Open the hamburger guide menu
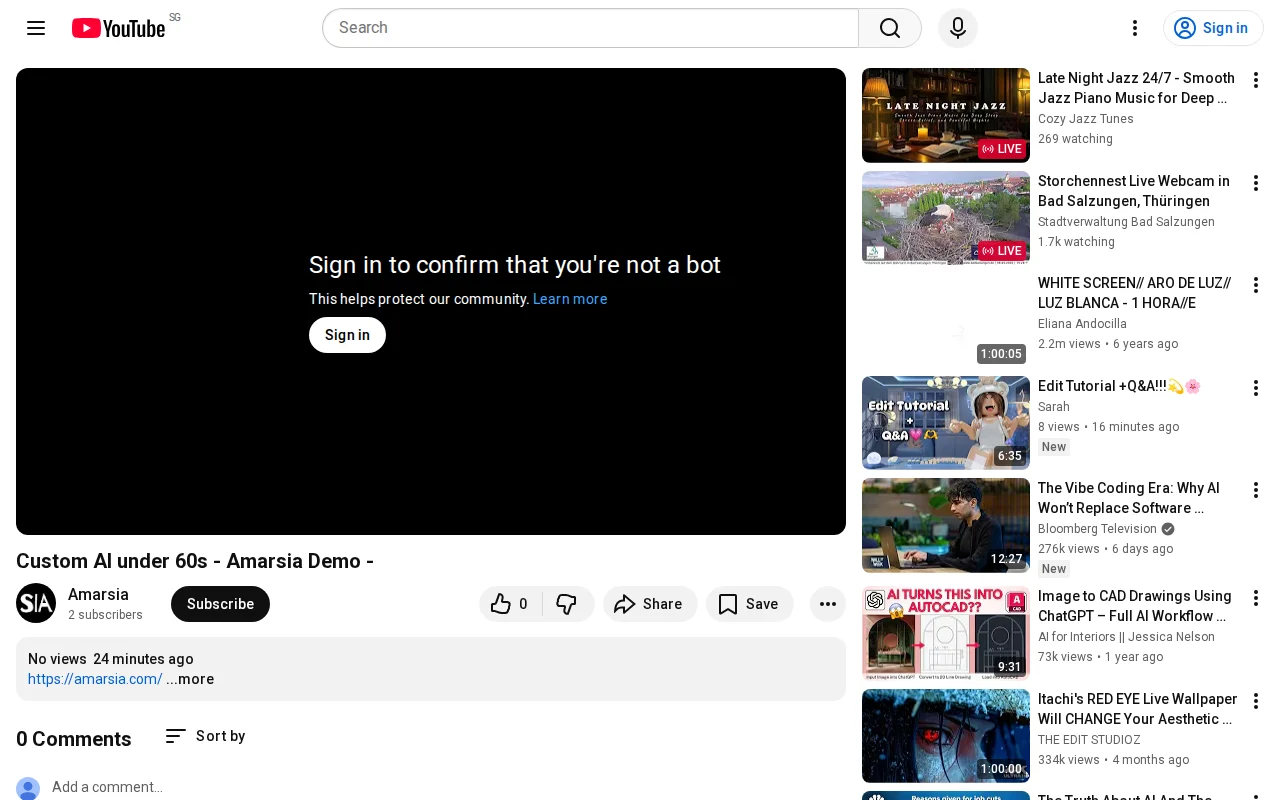 coord(36,28)
